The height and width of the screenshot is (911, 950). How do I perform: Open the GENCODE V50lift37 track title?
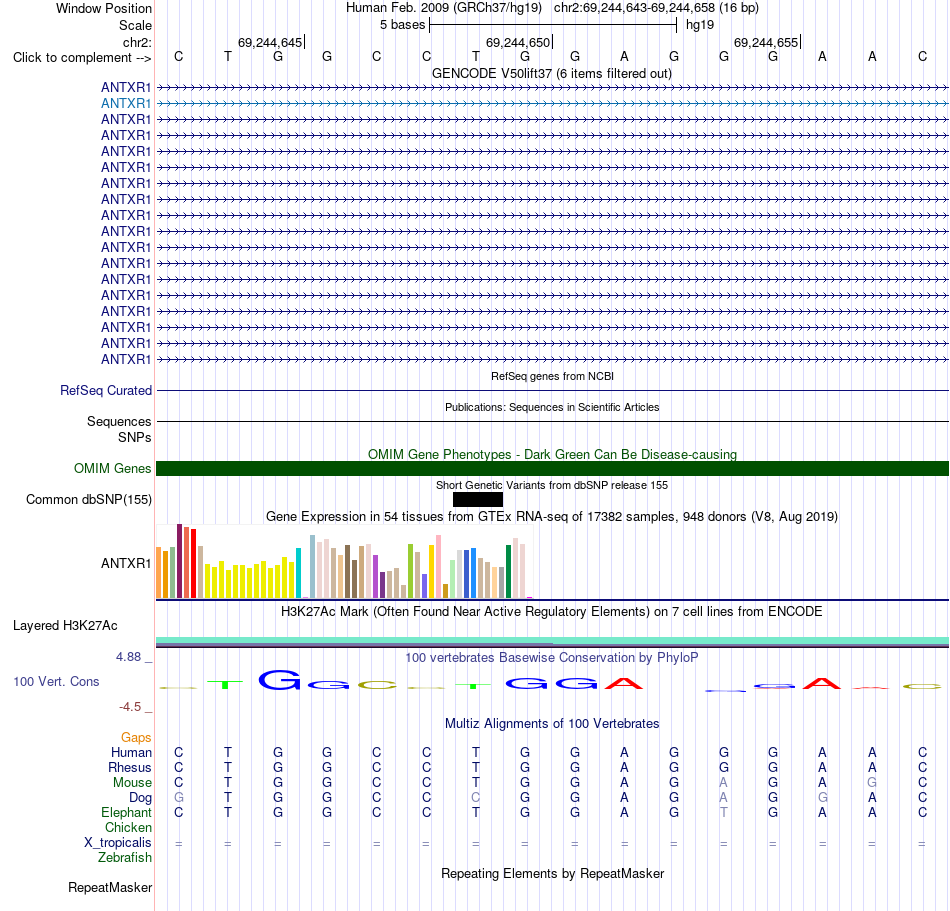pyautogui.click(x=552, y=73)
